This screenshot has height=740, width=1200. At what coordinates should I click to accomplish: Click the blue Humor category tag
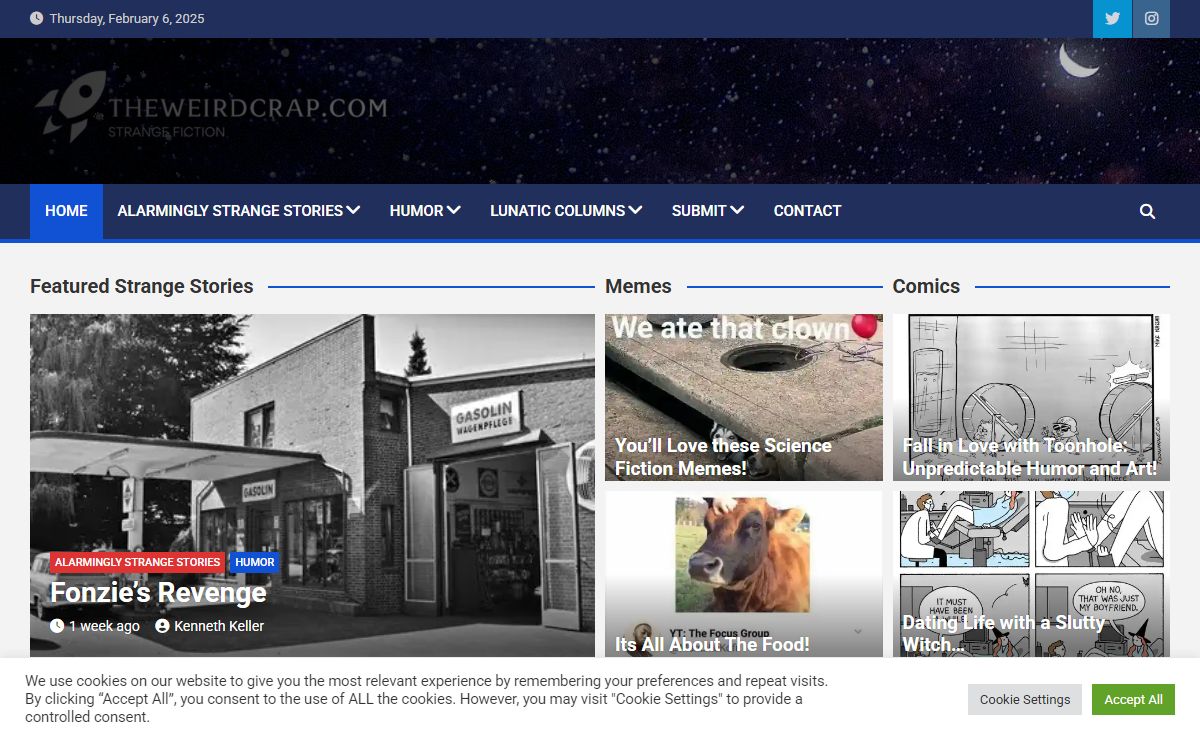255,562
